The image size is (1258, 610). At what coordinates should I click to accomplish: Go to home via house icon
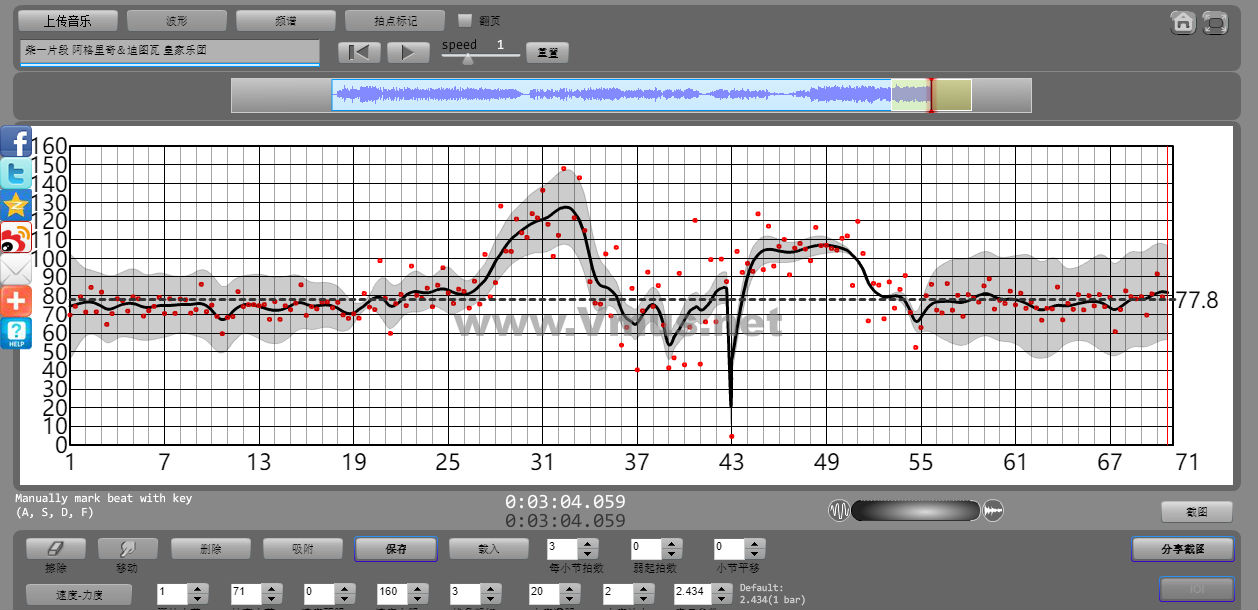click(x=1183, y=22)
